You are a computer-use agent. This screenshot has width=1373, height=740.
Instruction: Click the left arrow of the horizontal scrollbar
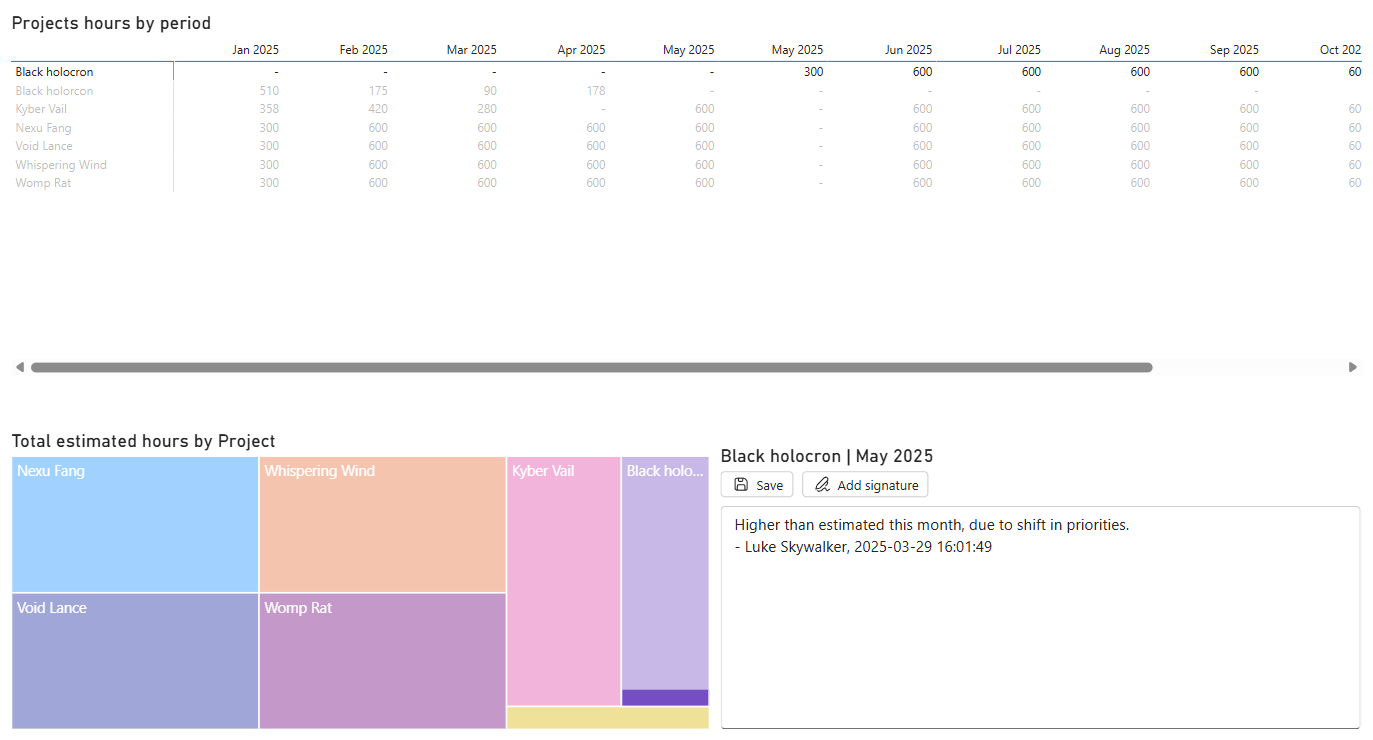click(x=20, y=367)
